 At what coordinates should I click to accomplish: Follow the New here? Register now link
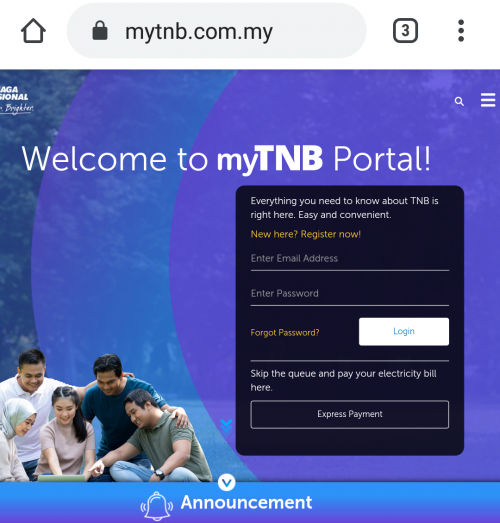306,234
